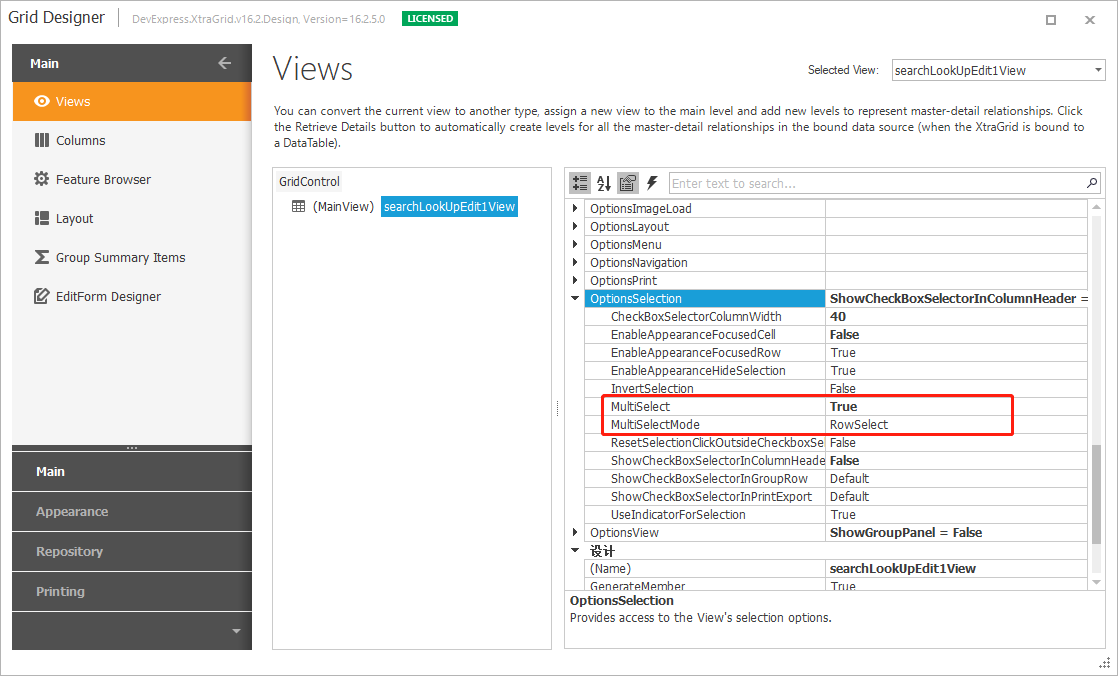Click the back arrow in Main header
The width and height of the screenshot is (1118, 676).
click(x=225, y=63)
